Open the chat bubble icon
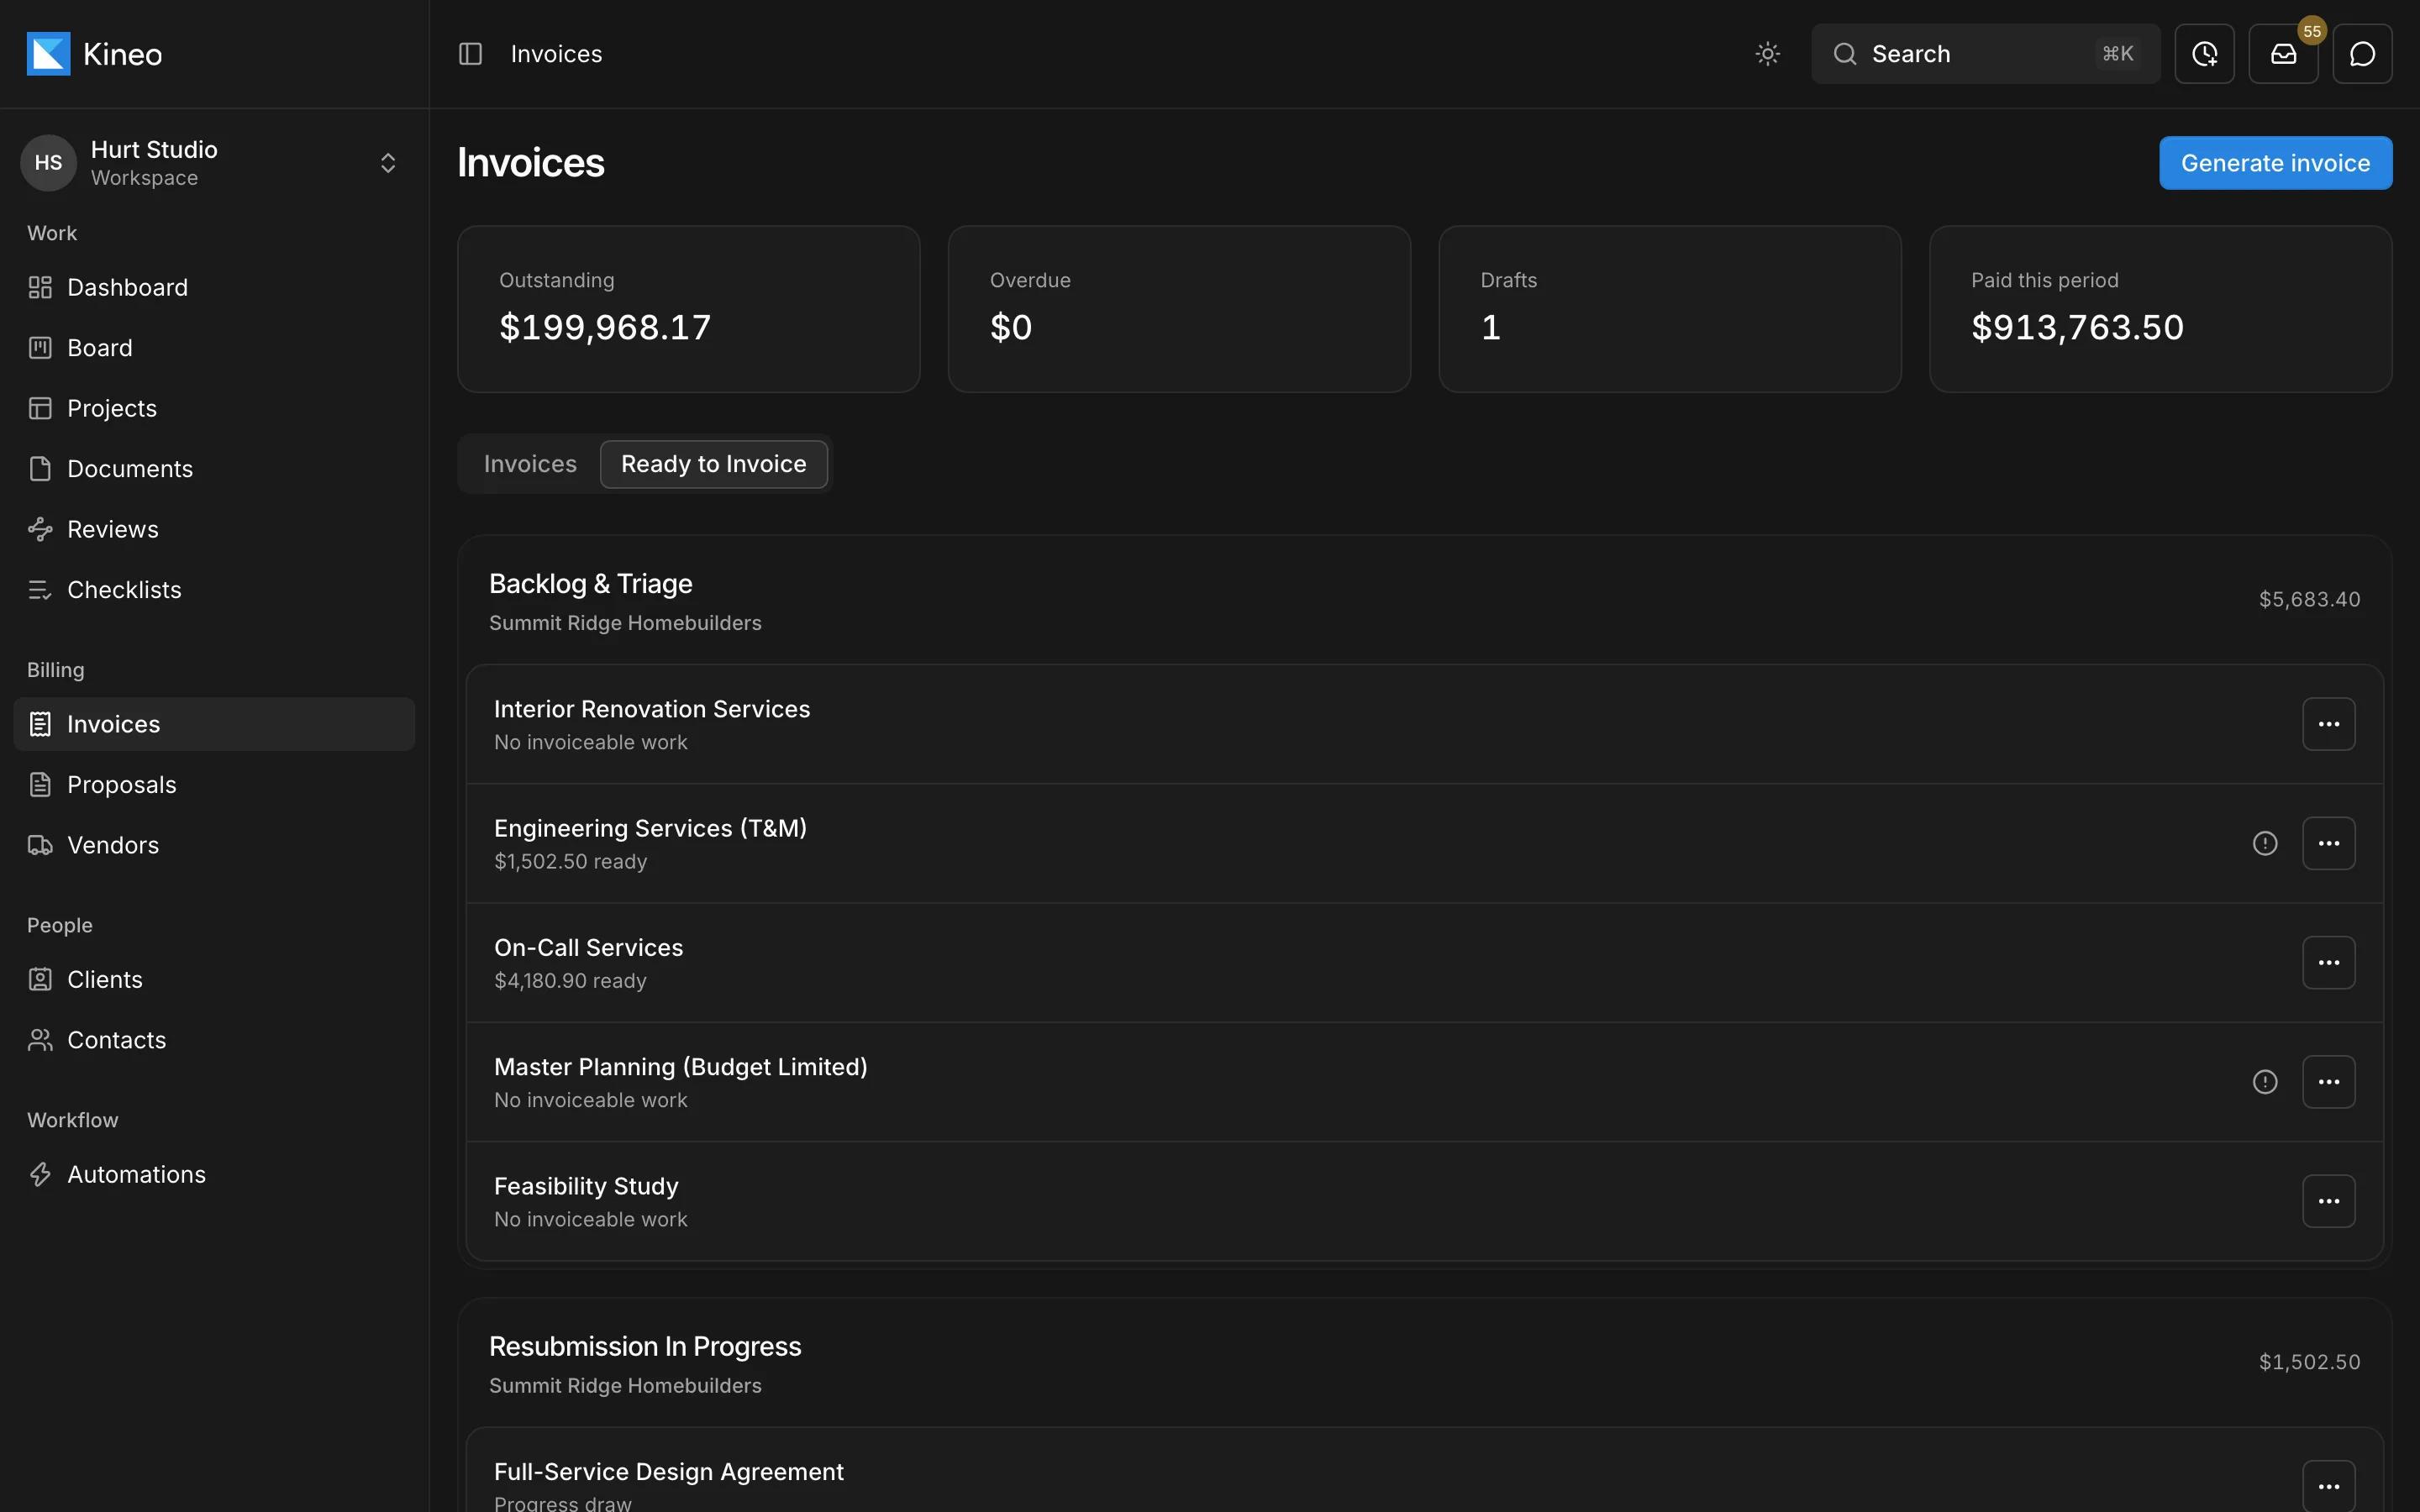The image size is (2420, 1512). 2362,54
